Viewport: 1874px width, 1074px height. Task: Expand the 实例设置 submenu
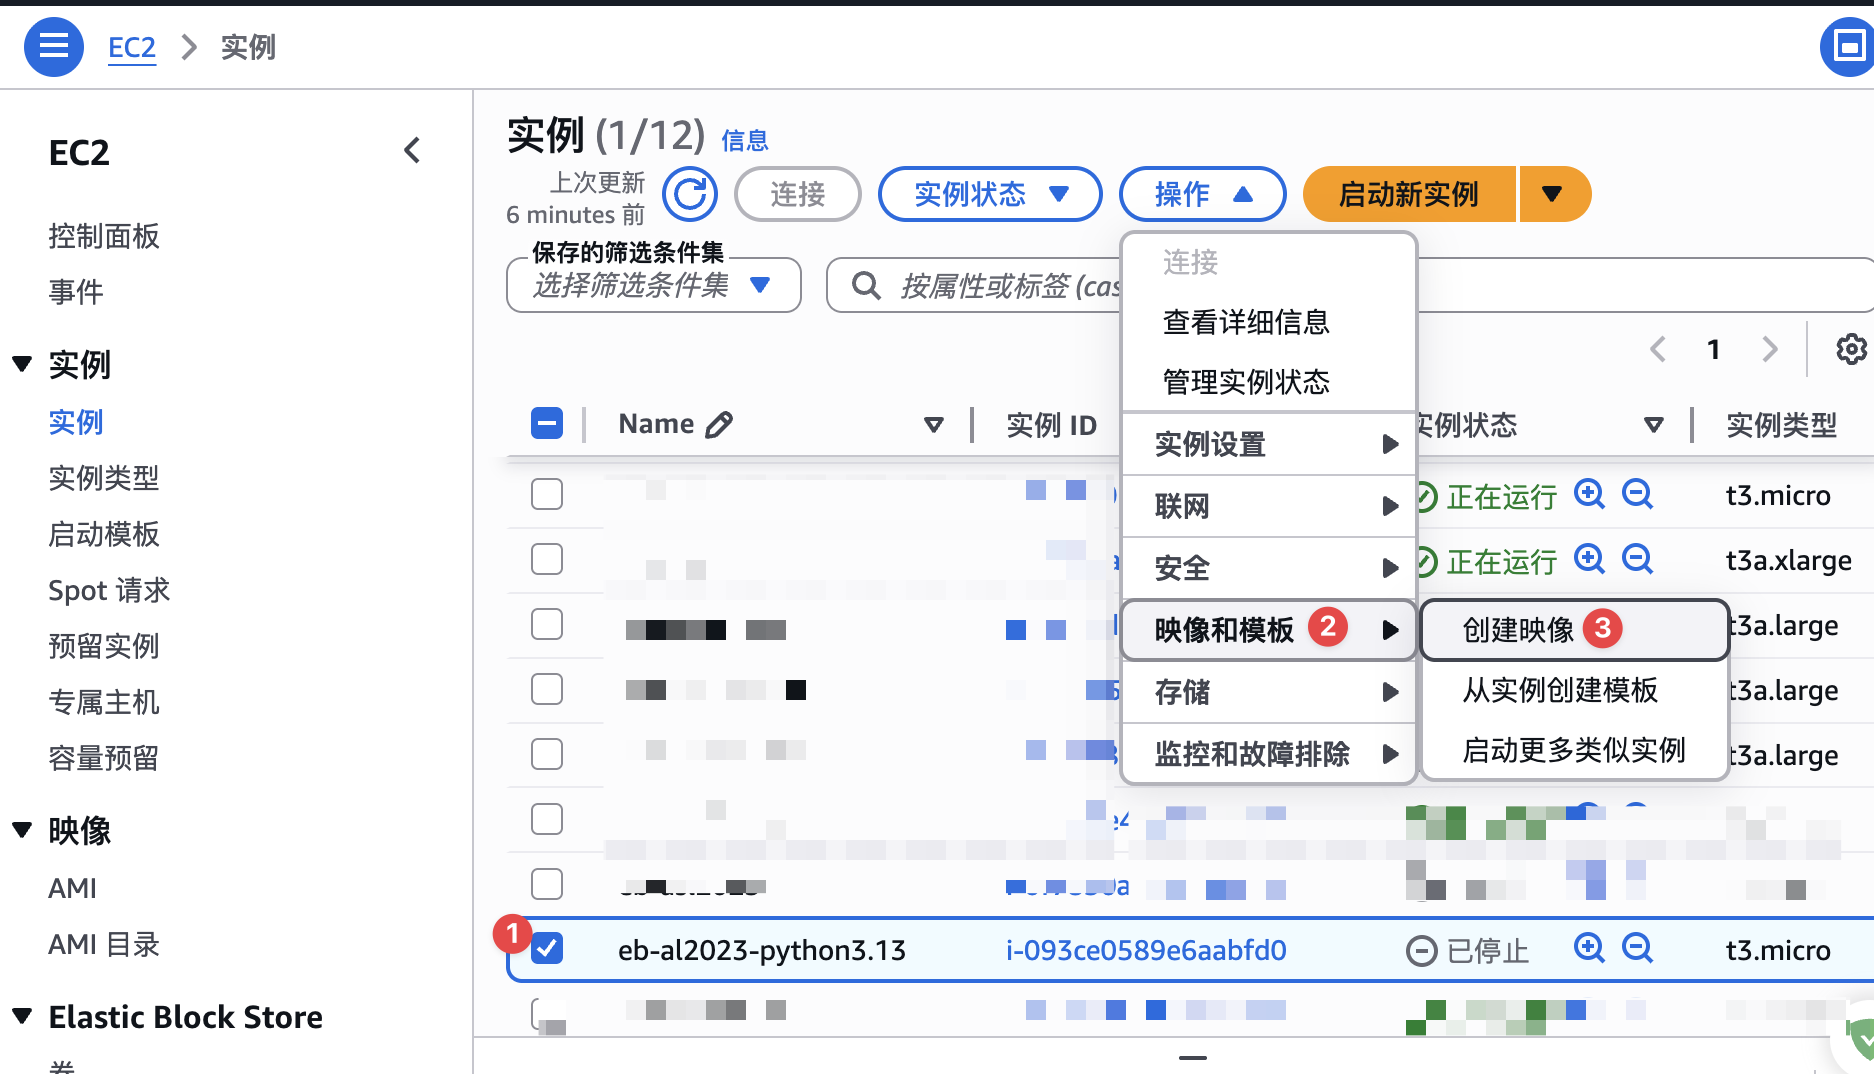pos(1269,444)
